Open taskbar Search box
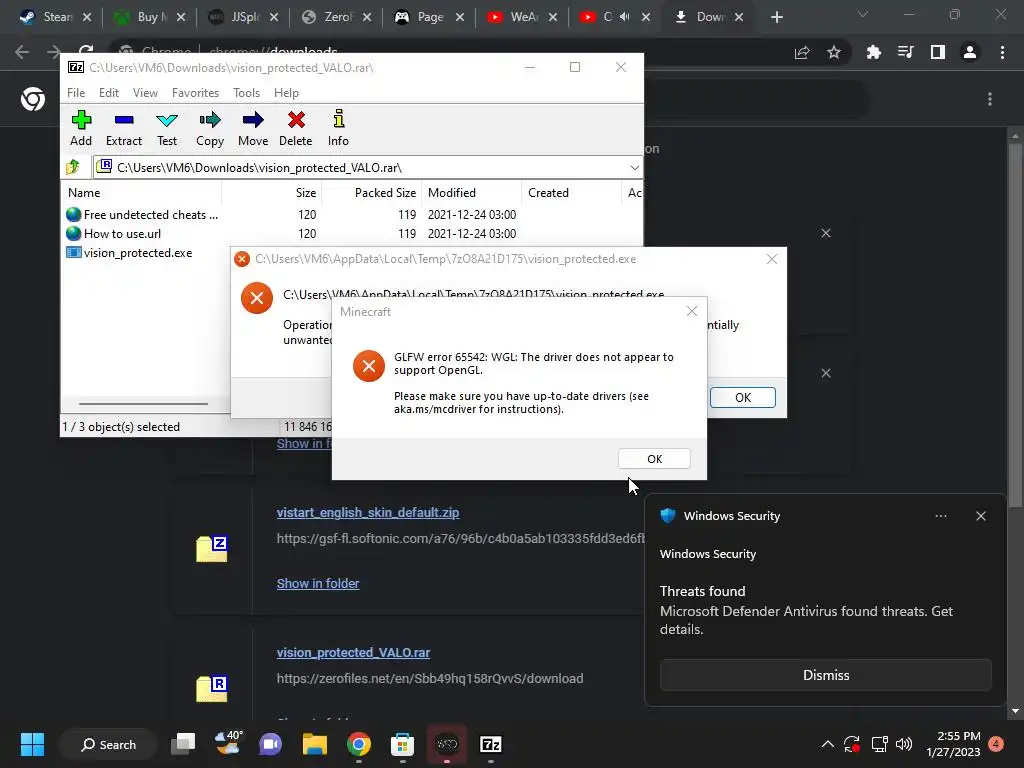1024x768 pixels. (108, 744)
